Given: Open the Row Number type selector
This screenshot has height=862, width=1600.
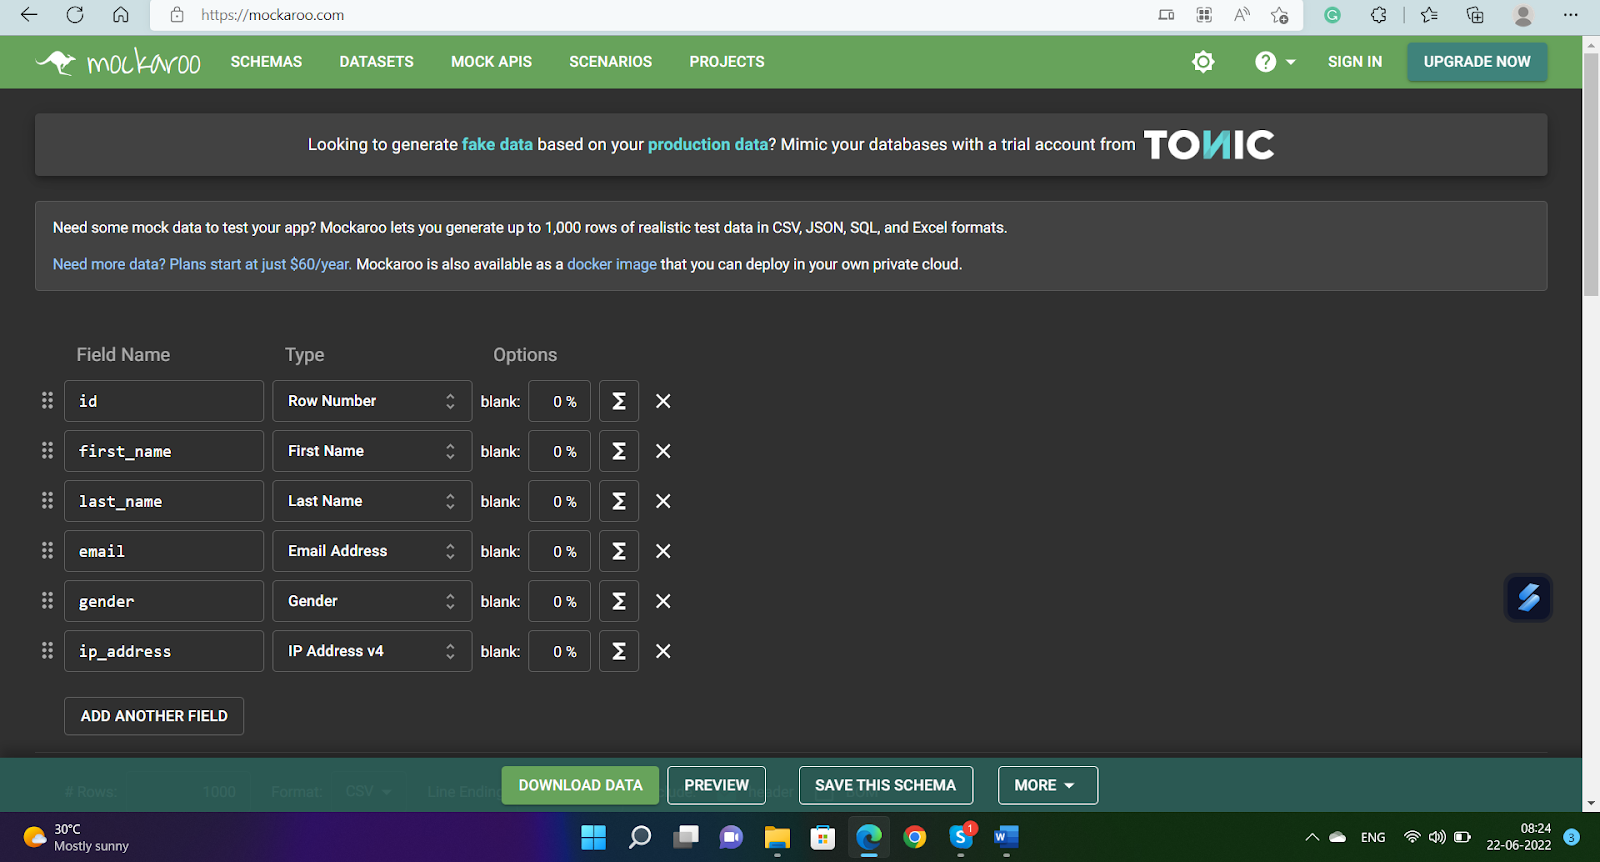Looking at the screenshot, I should (371, 401).
